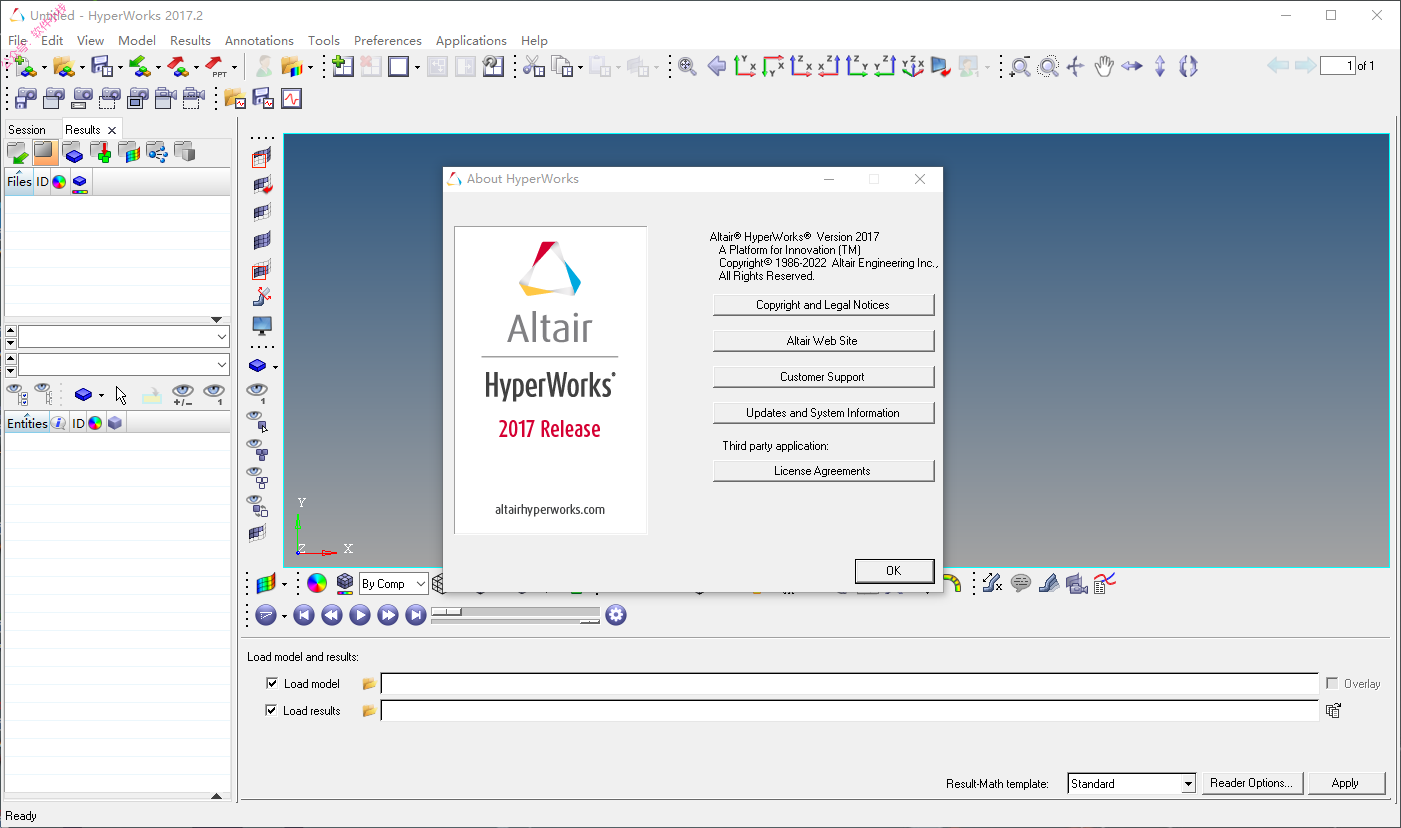Image resolution: width=1401 pixels, height=828 pixels.
Task: Click the four-arrow move view icon
Action: tap(1075, 67)
